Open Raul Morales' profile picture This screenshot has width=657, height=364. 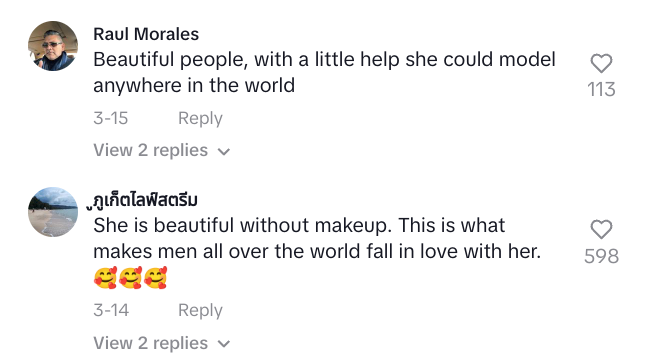coord(53,46)
